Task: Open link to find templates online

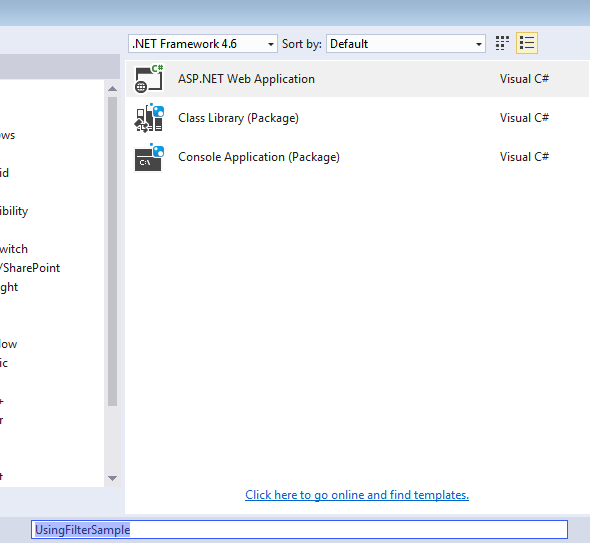Action: (357, 495)
